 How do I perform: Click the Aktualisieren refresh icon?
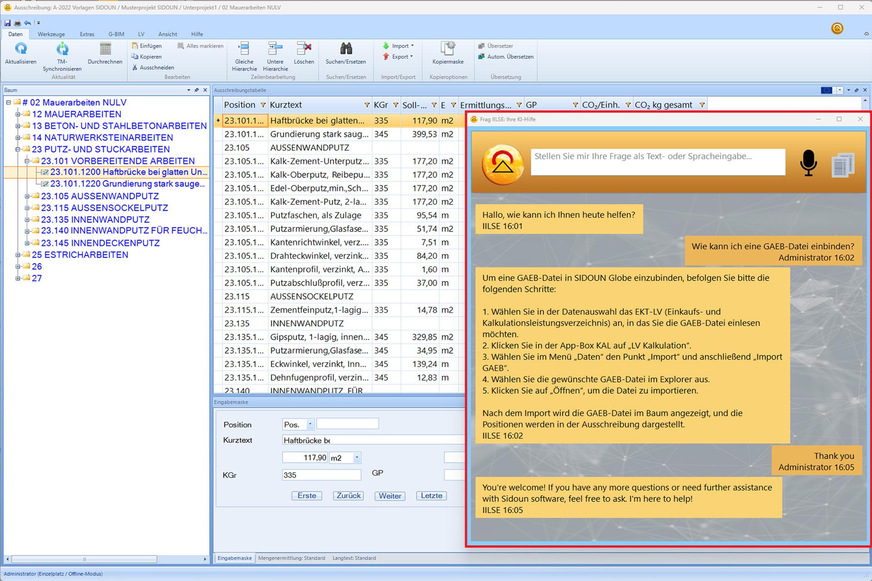[x=20, y=49]
